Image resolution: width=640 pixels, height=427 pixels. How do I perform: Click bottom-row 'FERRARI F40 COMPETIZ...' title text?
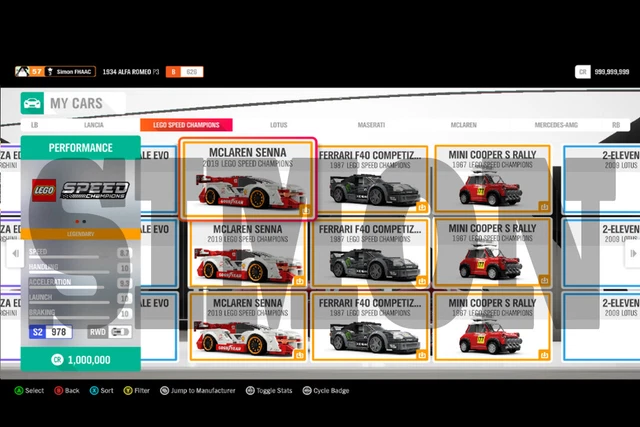(370, 303)
